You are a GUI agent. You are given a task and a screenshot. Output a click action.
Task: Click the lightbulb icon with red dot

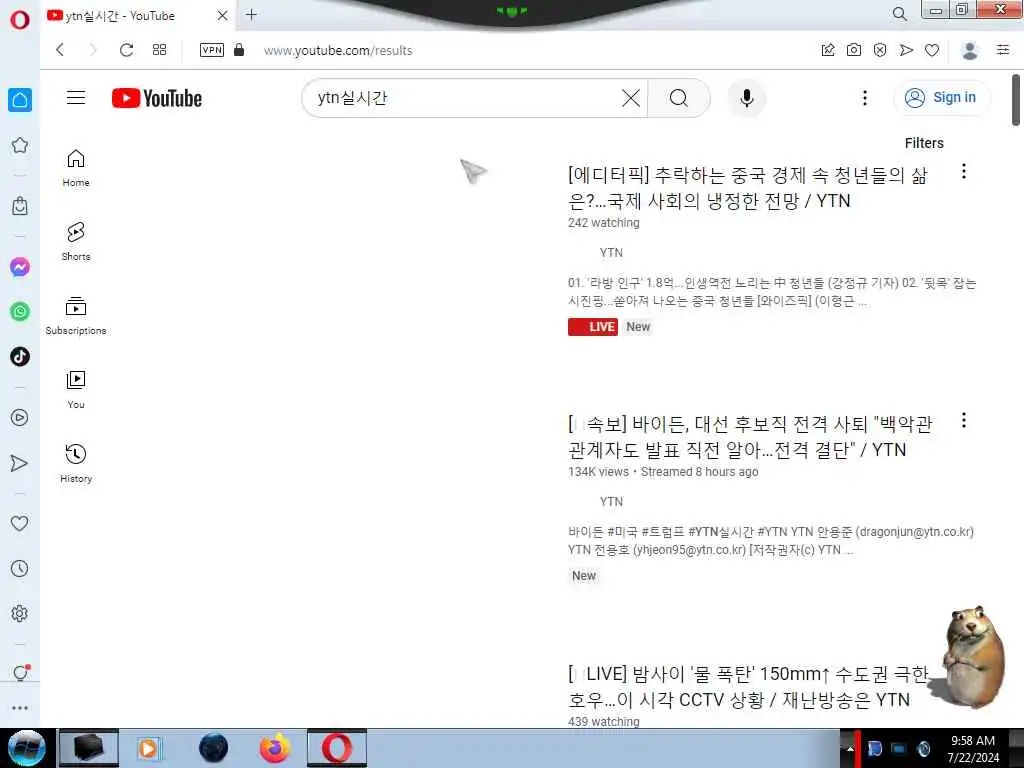point(21,673)
